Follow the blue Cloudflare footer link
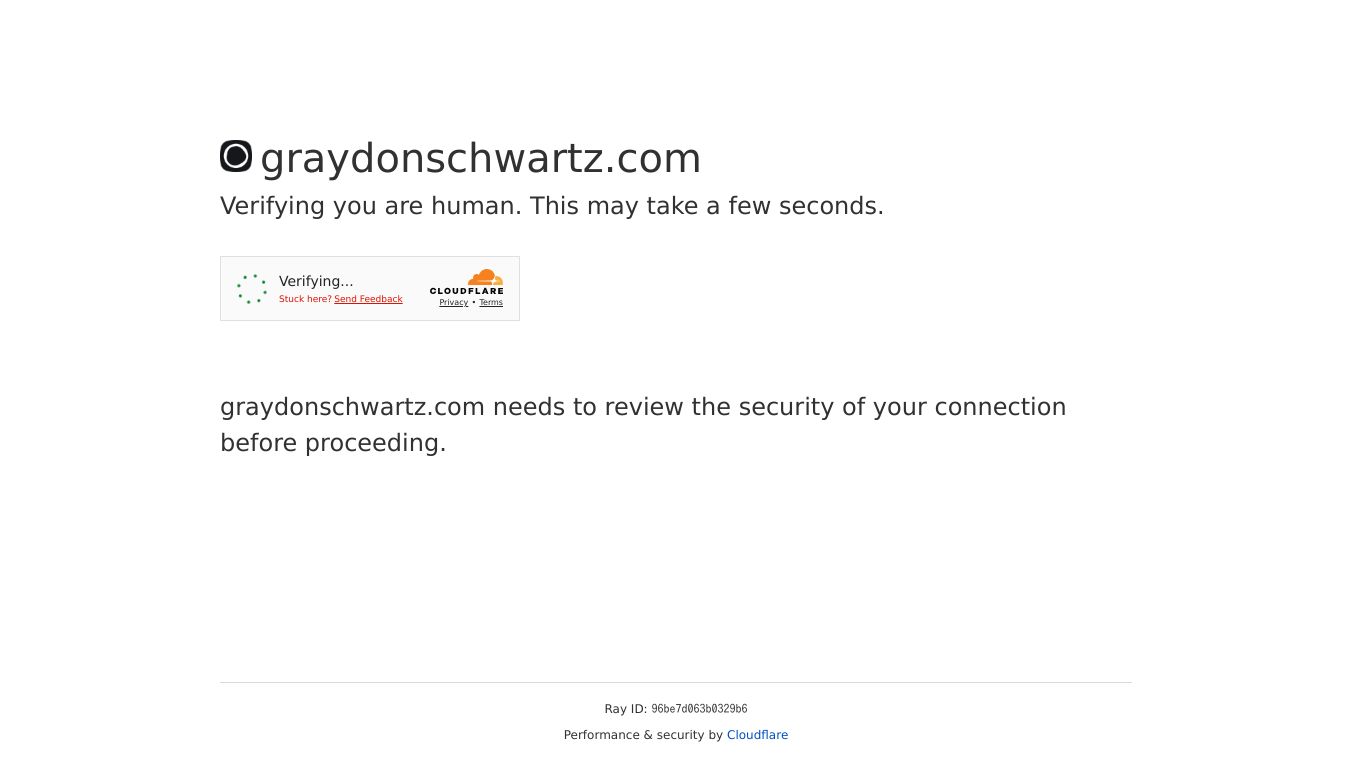This screenshot has height=760, width=1352. click(x=757, y=735)
